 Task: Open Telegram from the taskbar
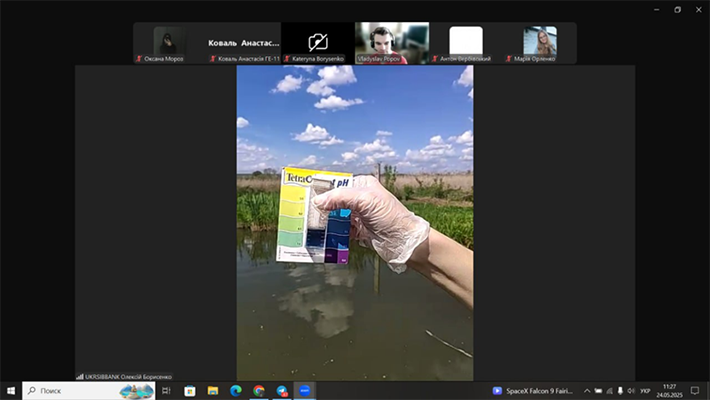[x=282, y=390]
